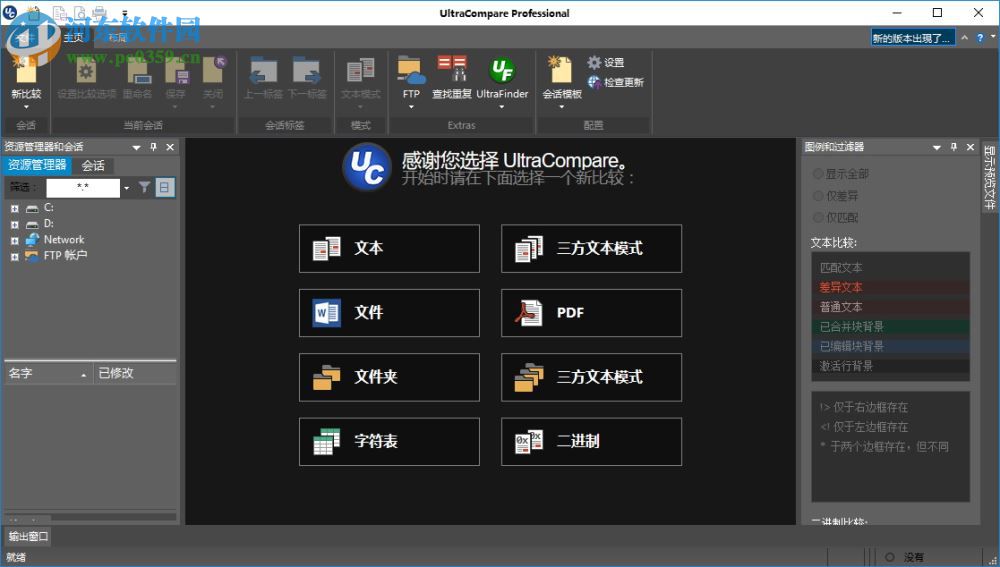Image resolution: width=1000 pixels, height=567 pixels.
Task: Switch to the 布局 ribbon tab
Action: pos(117,38)
